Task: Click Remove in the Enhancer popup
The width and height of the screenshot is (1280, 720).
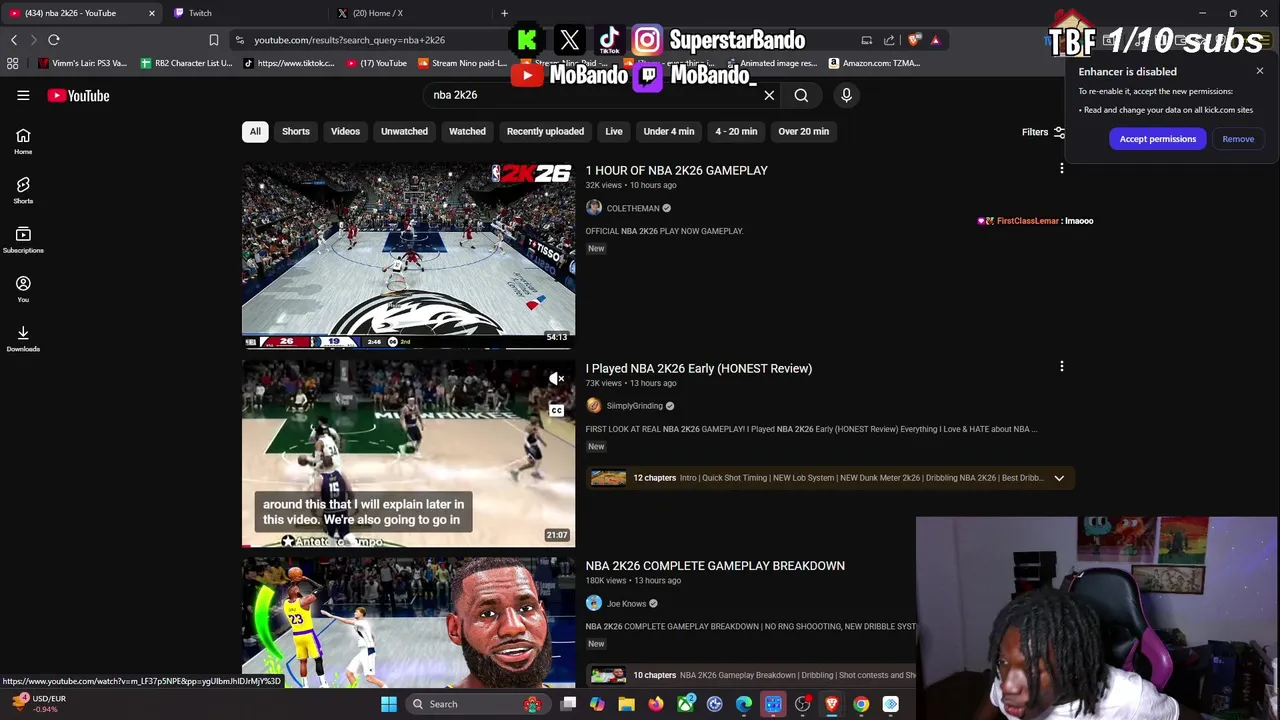Action: tap(1238, 139)
